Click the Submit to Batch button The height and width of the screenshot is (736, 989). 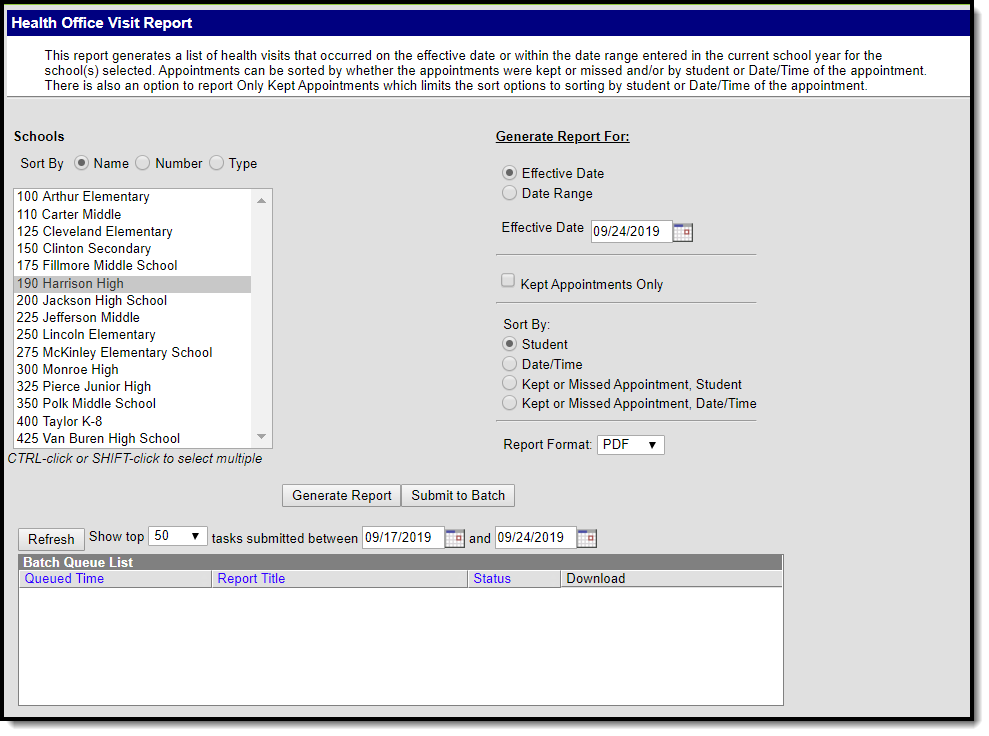point(458,496)
